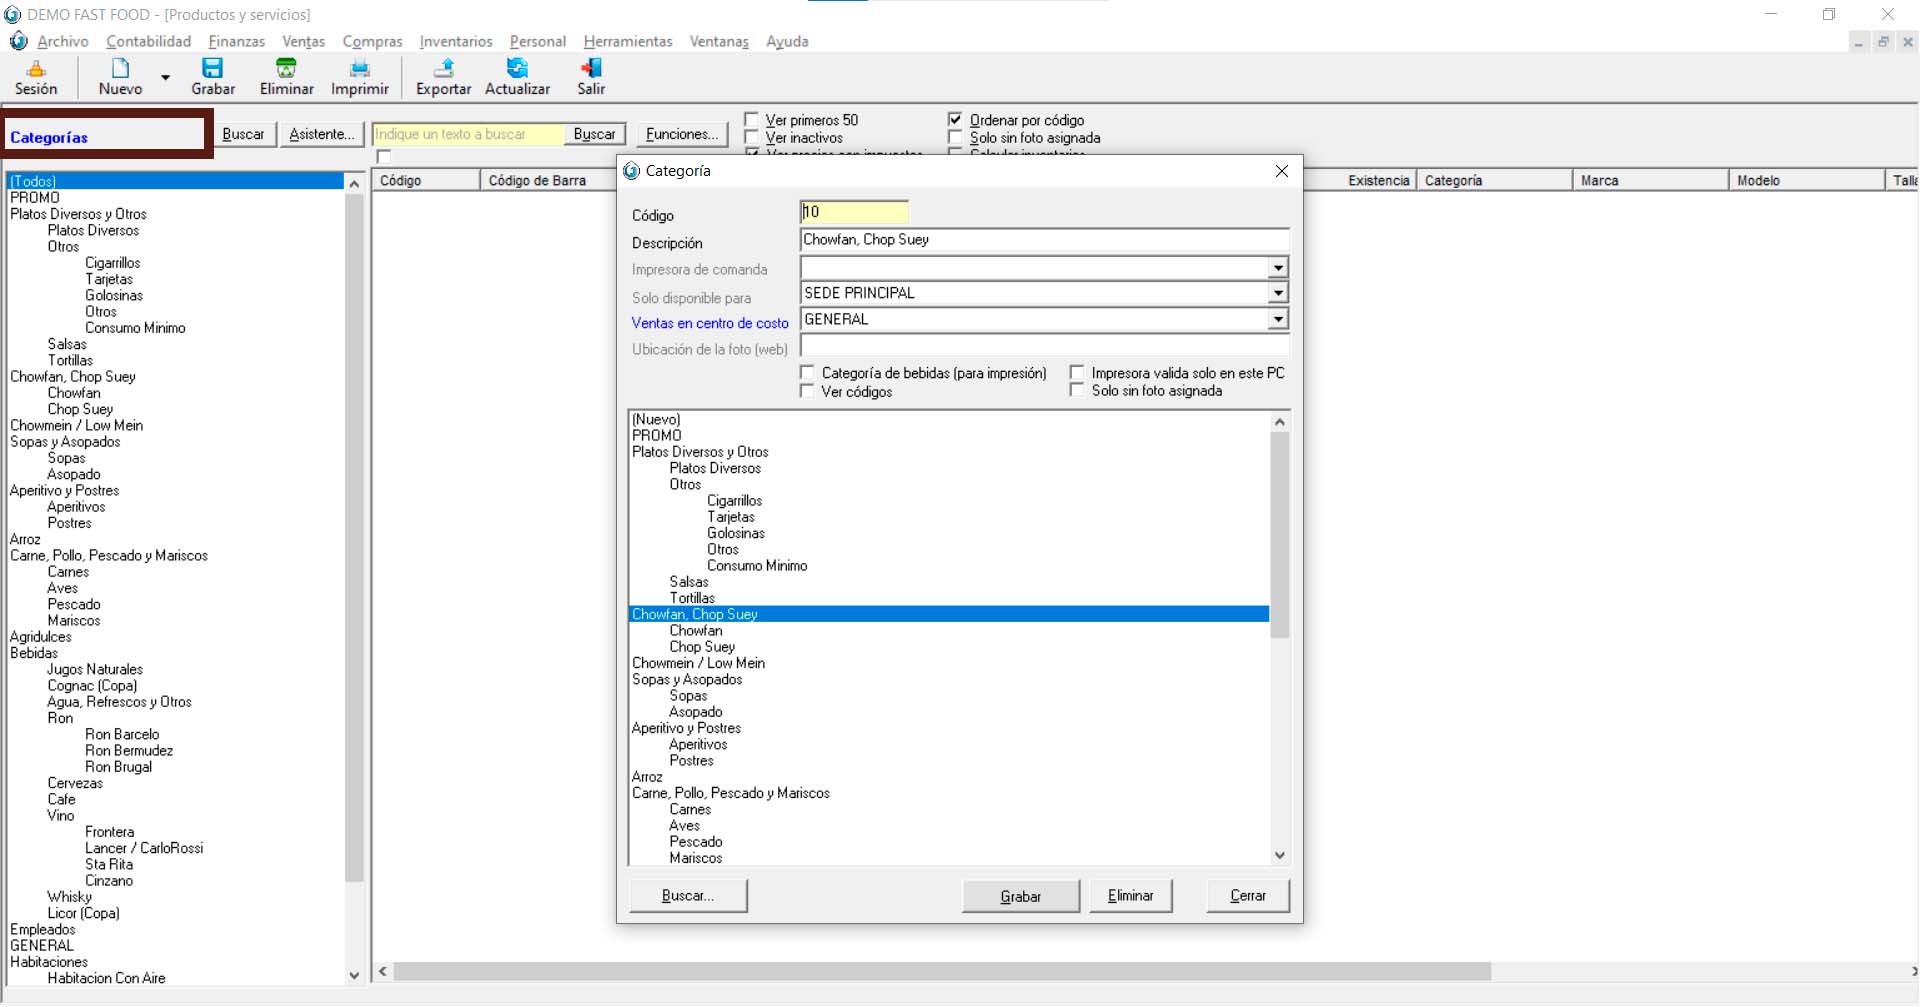Open the Sesión toolbar icon
Screen dimensions: 1920x1007
pyautogui.click(x=36, y=69)
